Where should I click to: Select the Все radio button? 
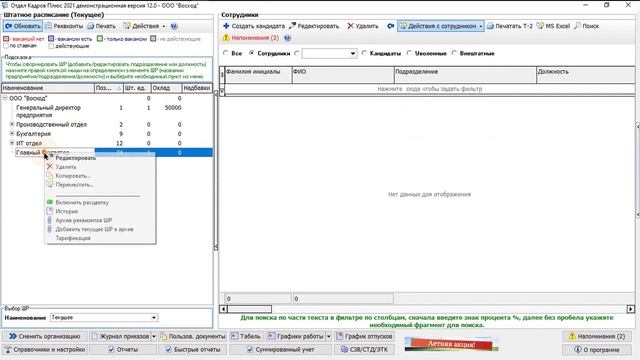tap(225, 53)
